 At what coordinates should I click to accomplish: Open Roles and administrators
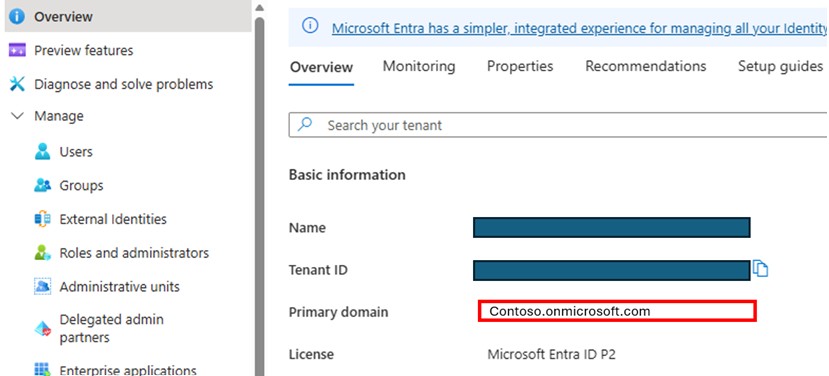click(134, 253)
